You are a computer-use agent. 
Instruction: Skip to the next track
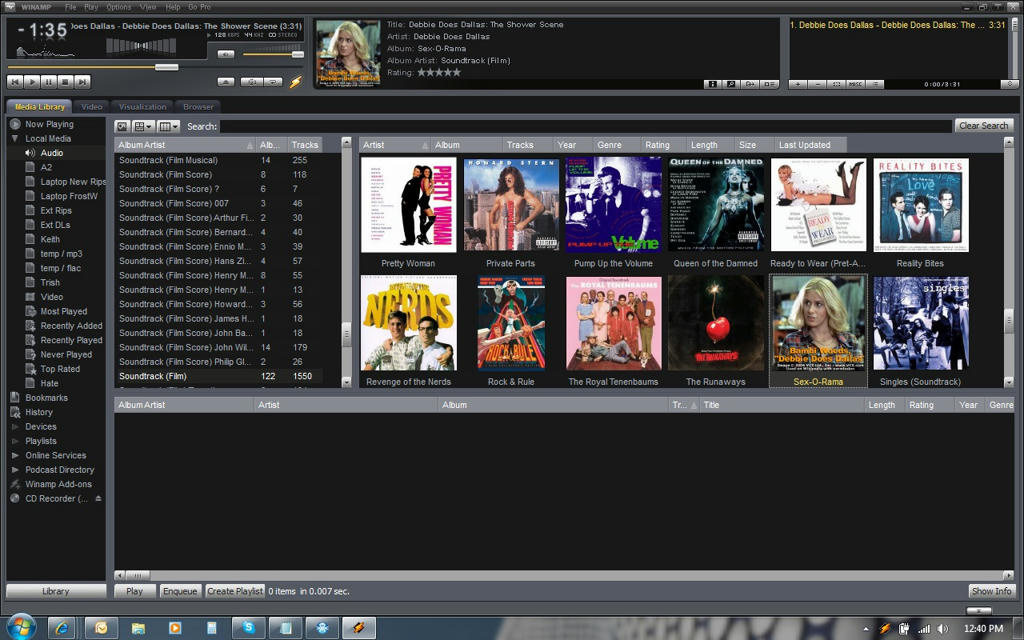pos(82,82)
